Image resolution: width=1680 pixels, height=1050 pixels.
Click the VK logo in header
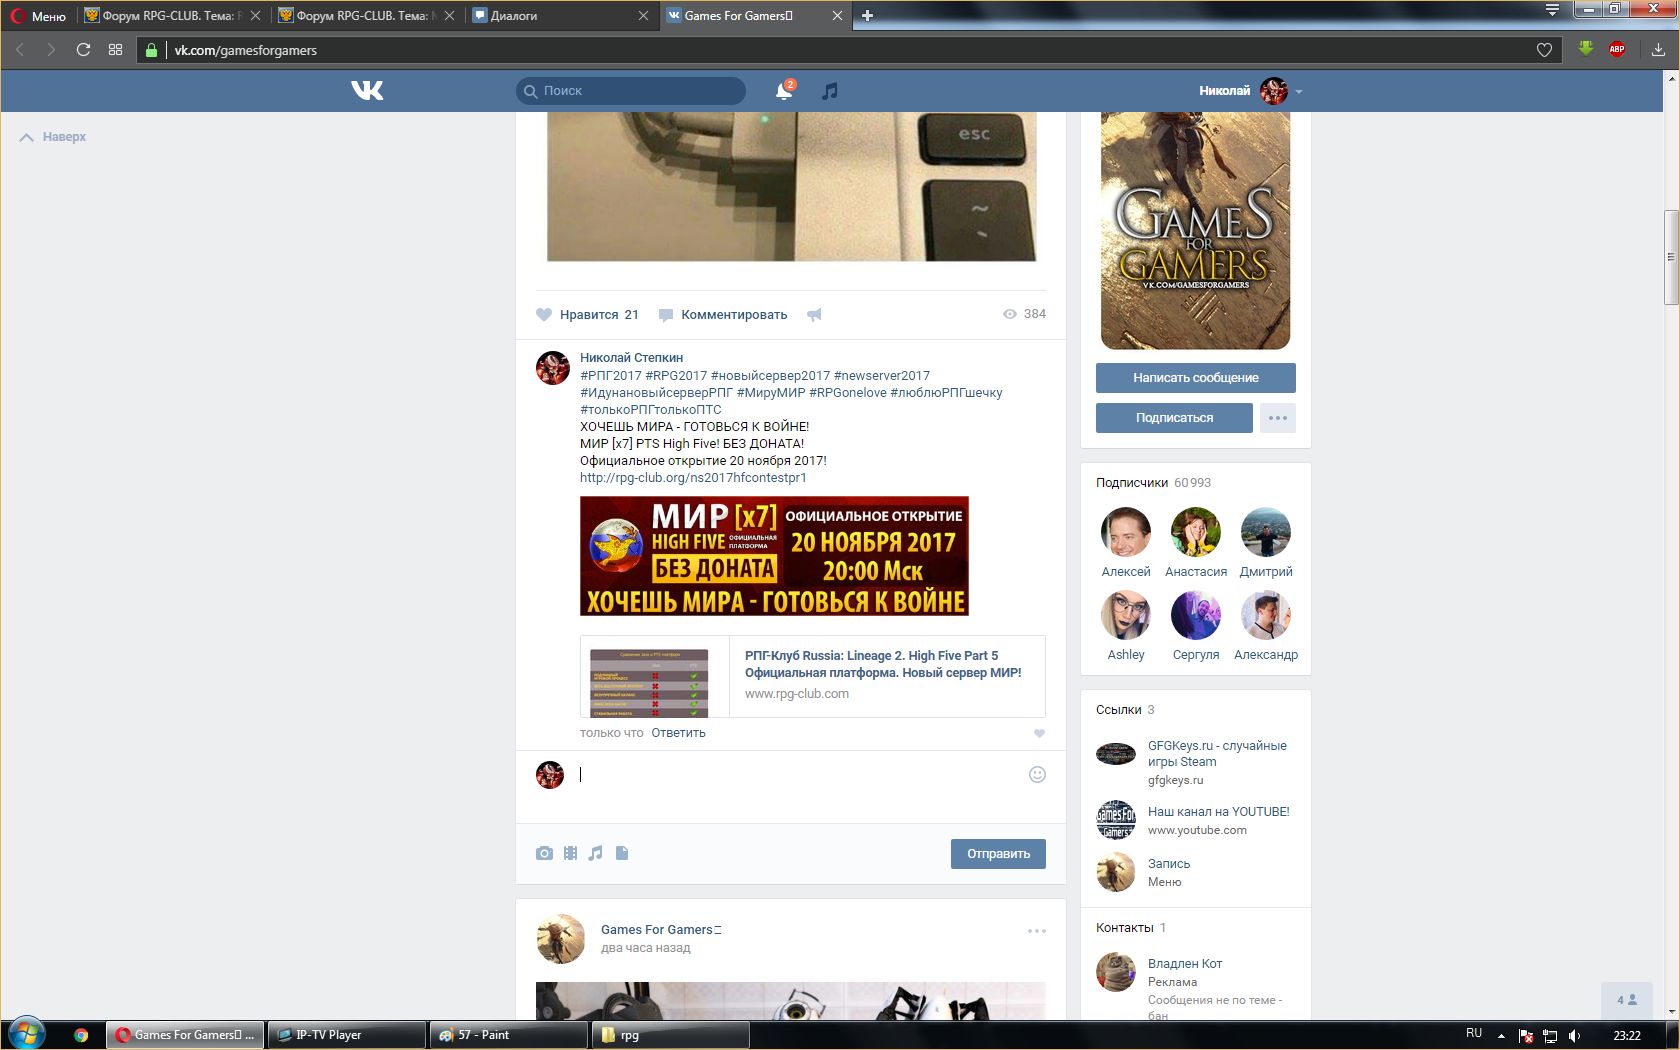[x=367, y=91]
